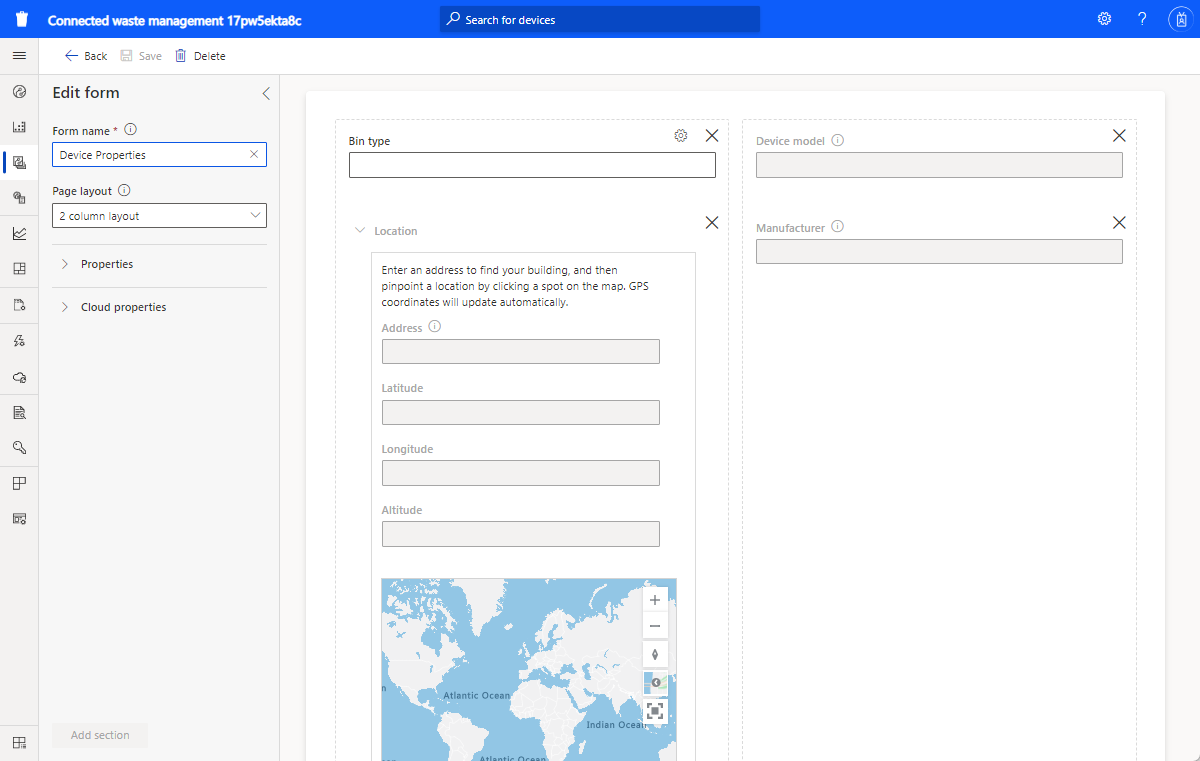
Task: Collapse the Location section chevron
Action: pos(360,231)
